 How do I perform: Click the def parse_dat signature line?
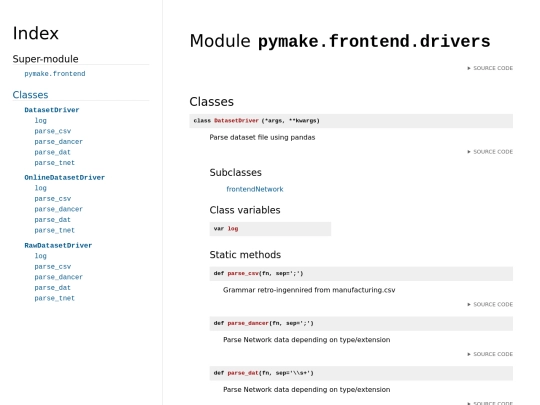coord(361,373)
